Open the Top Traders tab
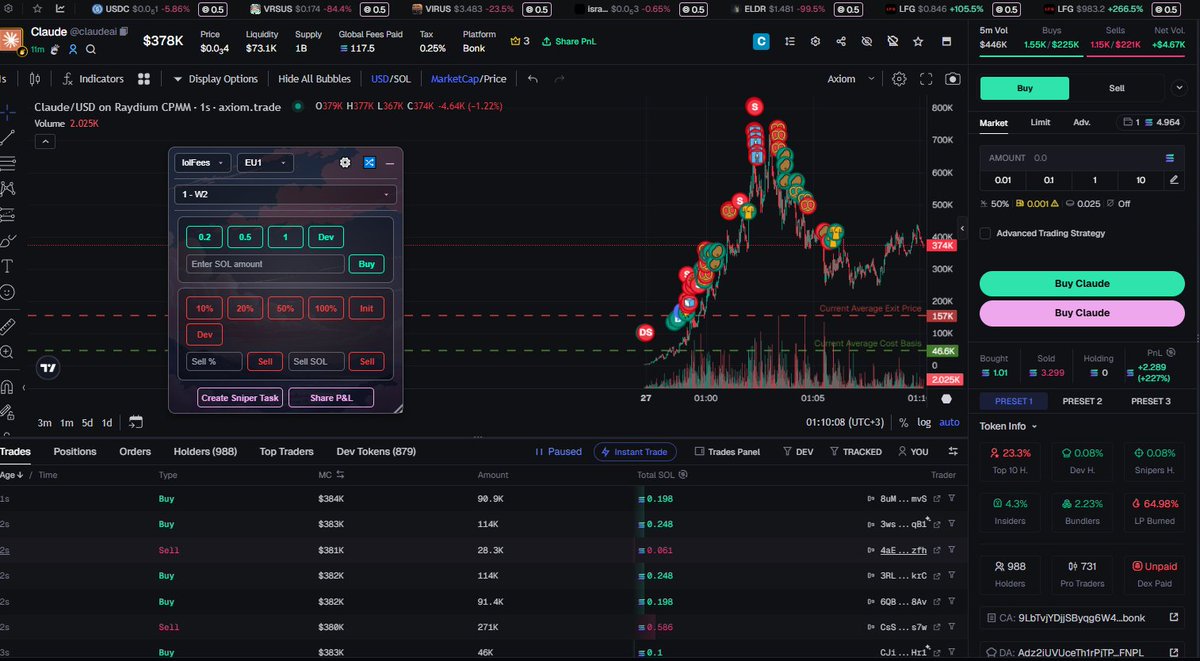Image resolution: width=1200 pixels, height=661 pixels. (x=286, y=452)
